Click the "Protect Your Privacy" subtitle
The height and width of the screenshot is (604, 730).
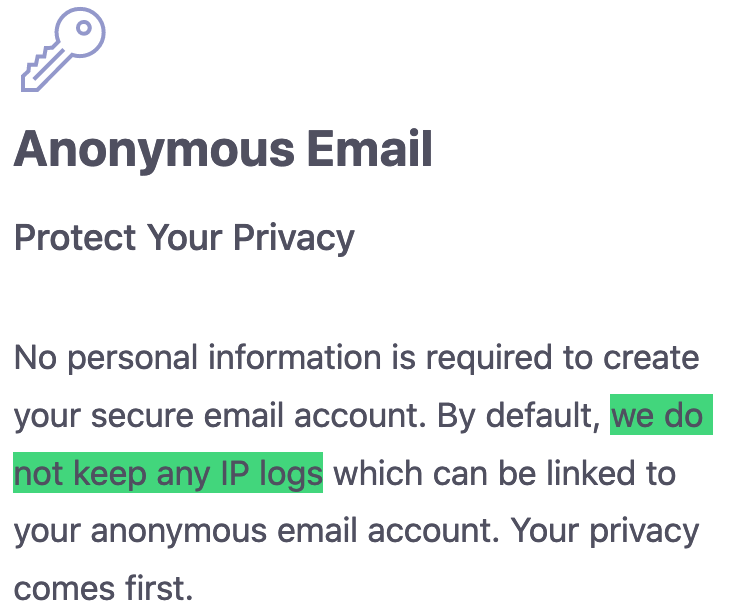tap(184, 239)
